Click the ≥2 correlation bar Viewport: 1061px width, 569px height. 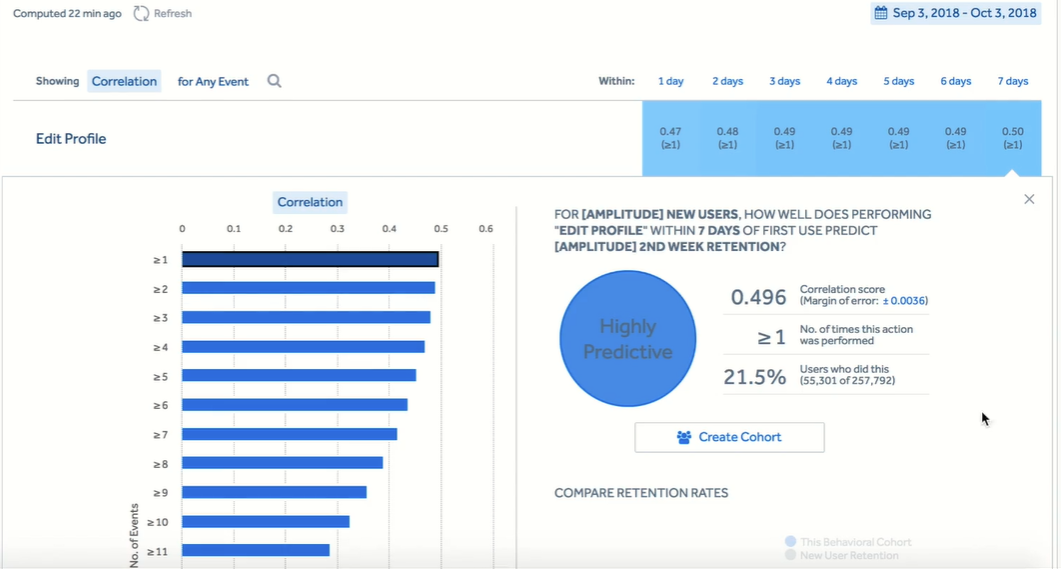308,288
